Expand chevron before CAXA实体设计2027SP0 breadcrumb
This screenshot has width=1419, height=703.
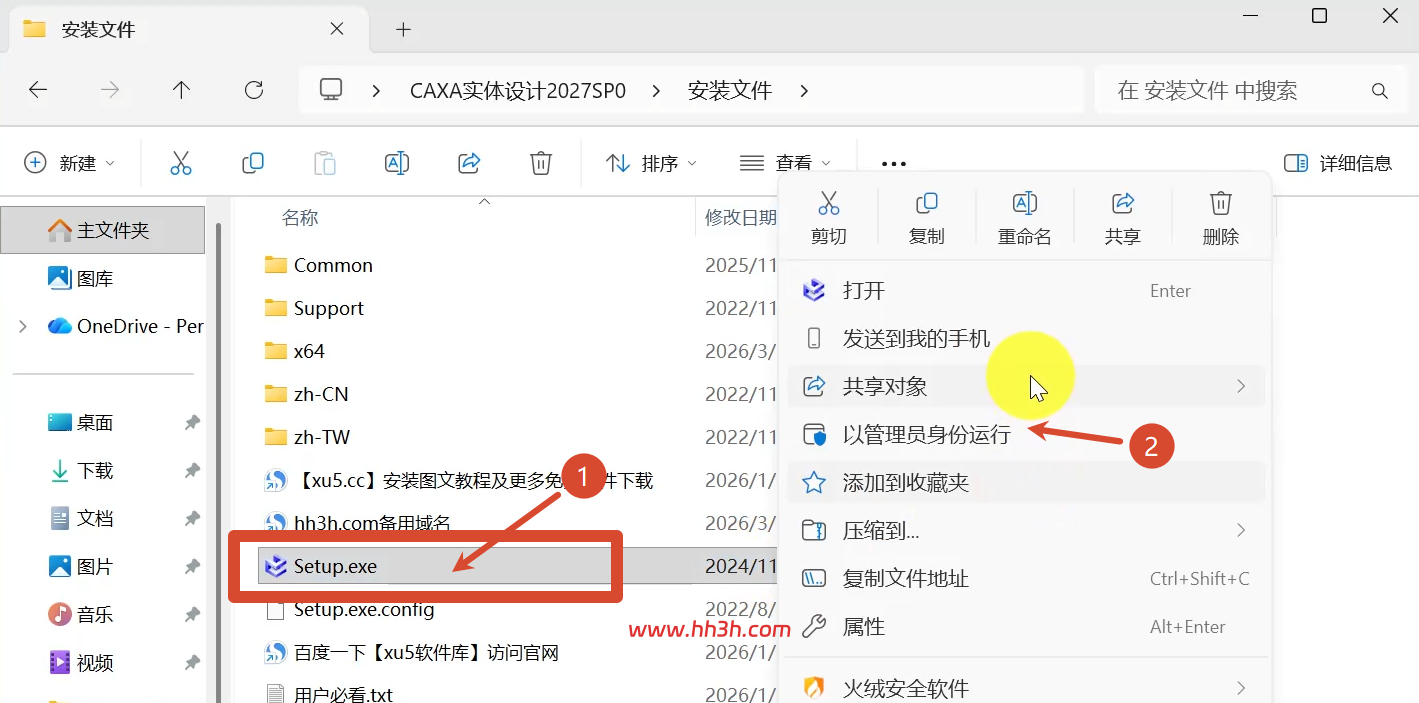coord(376,91)
